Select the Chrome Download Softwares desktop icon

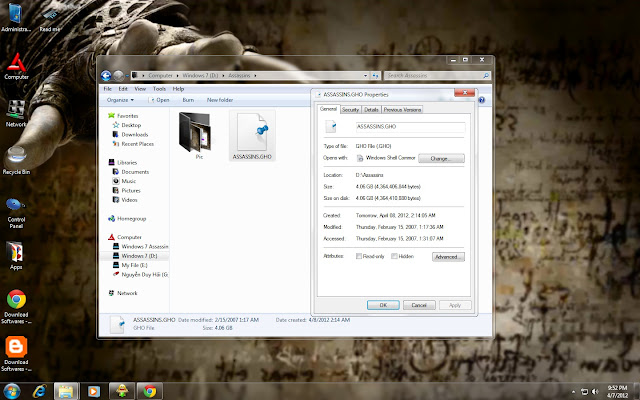[16, 307]
